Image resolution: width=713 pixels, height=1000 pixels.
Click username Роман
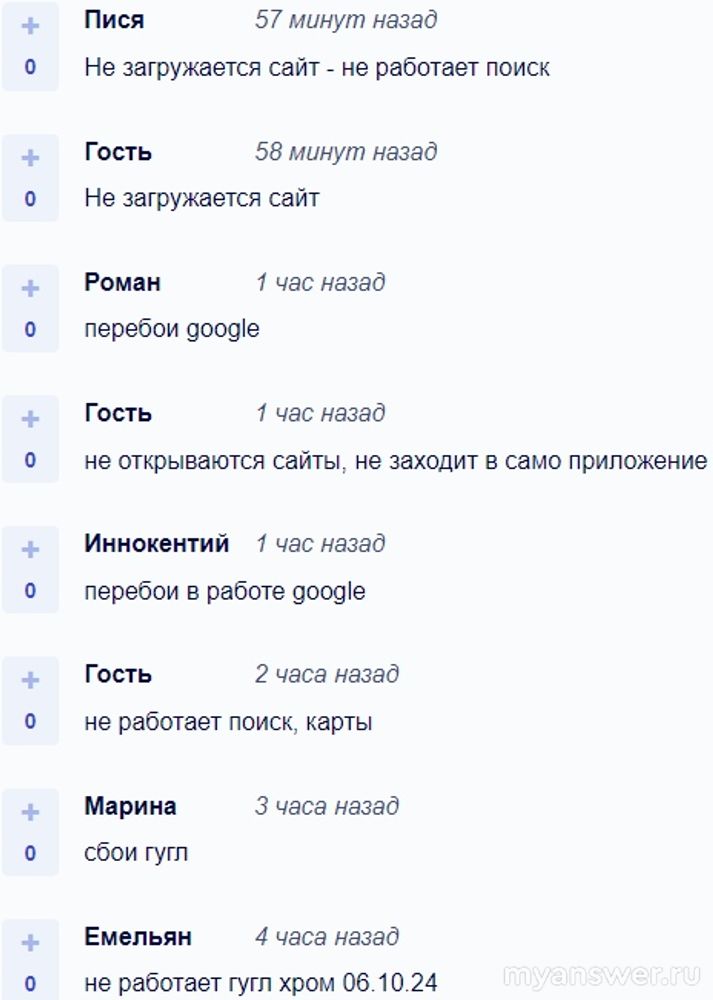[122, 282]
